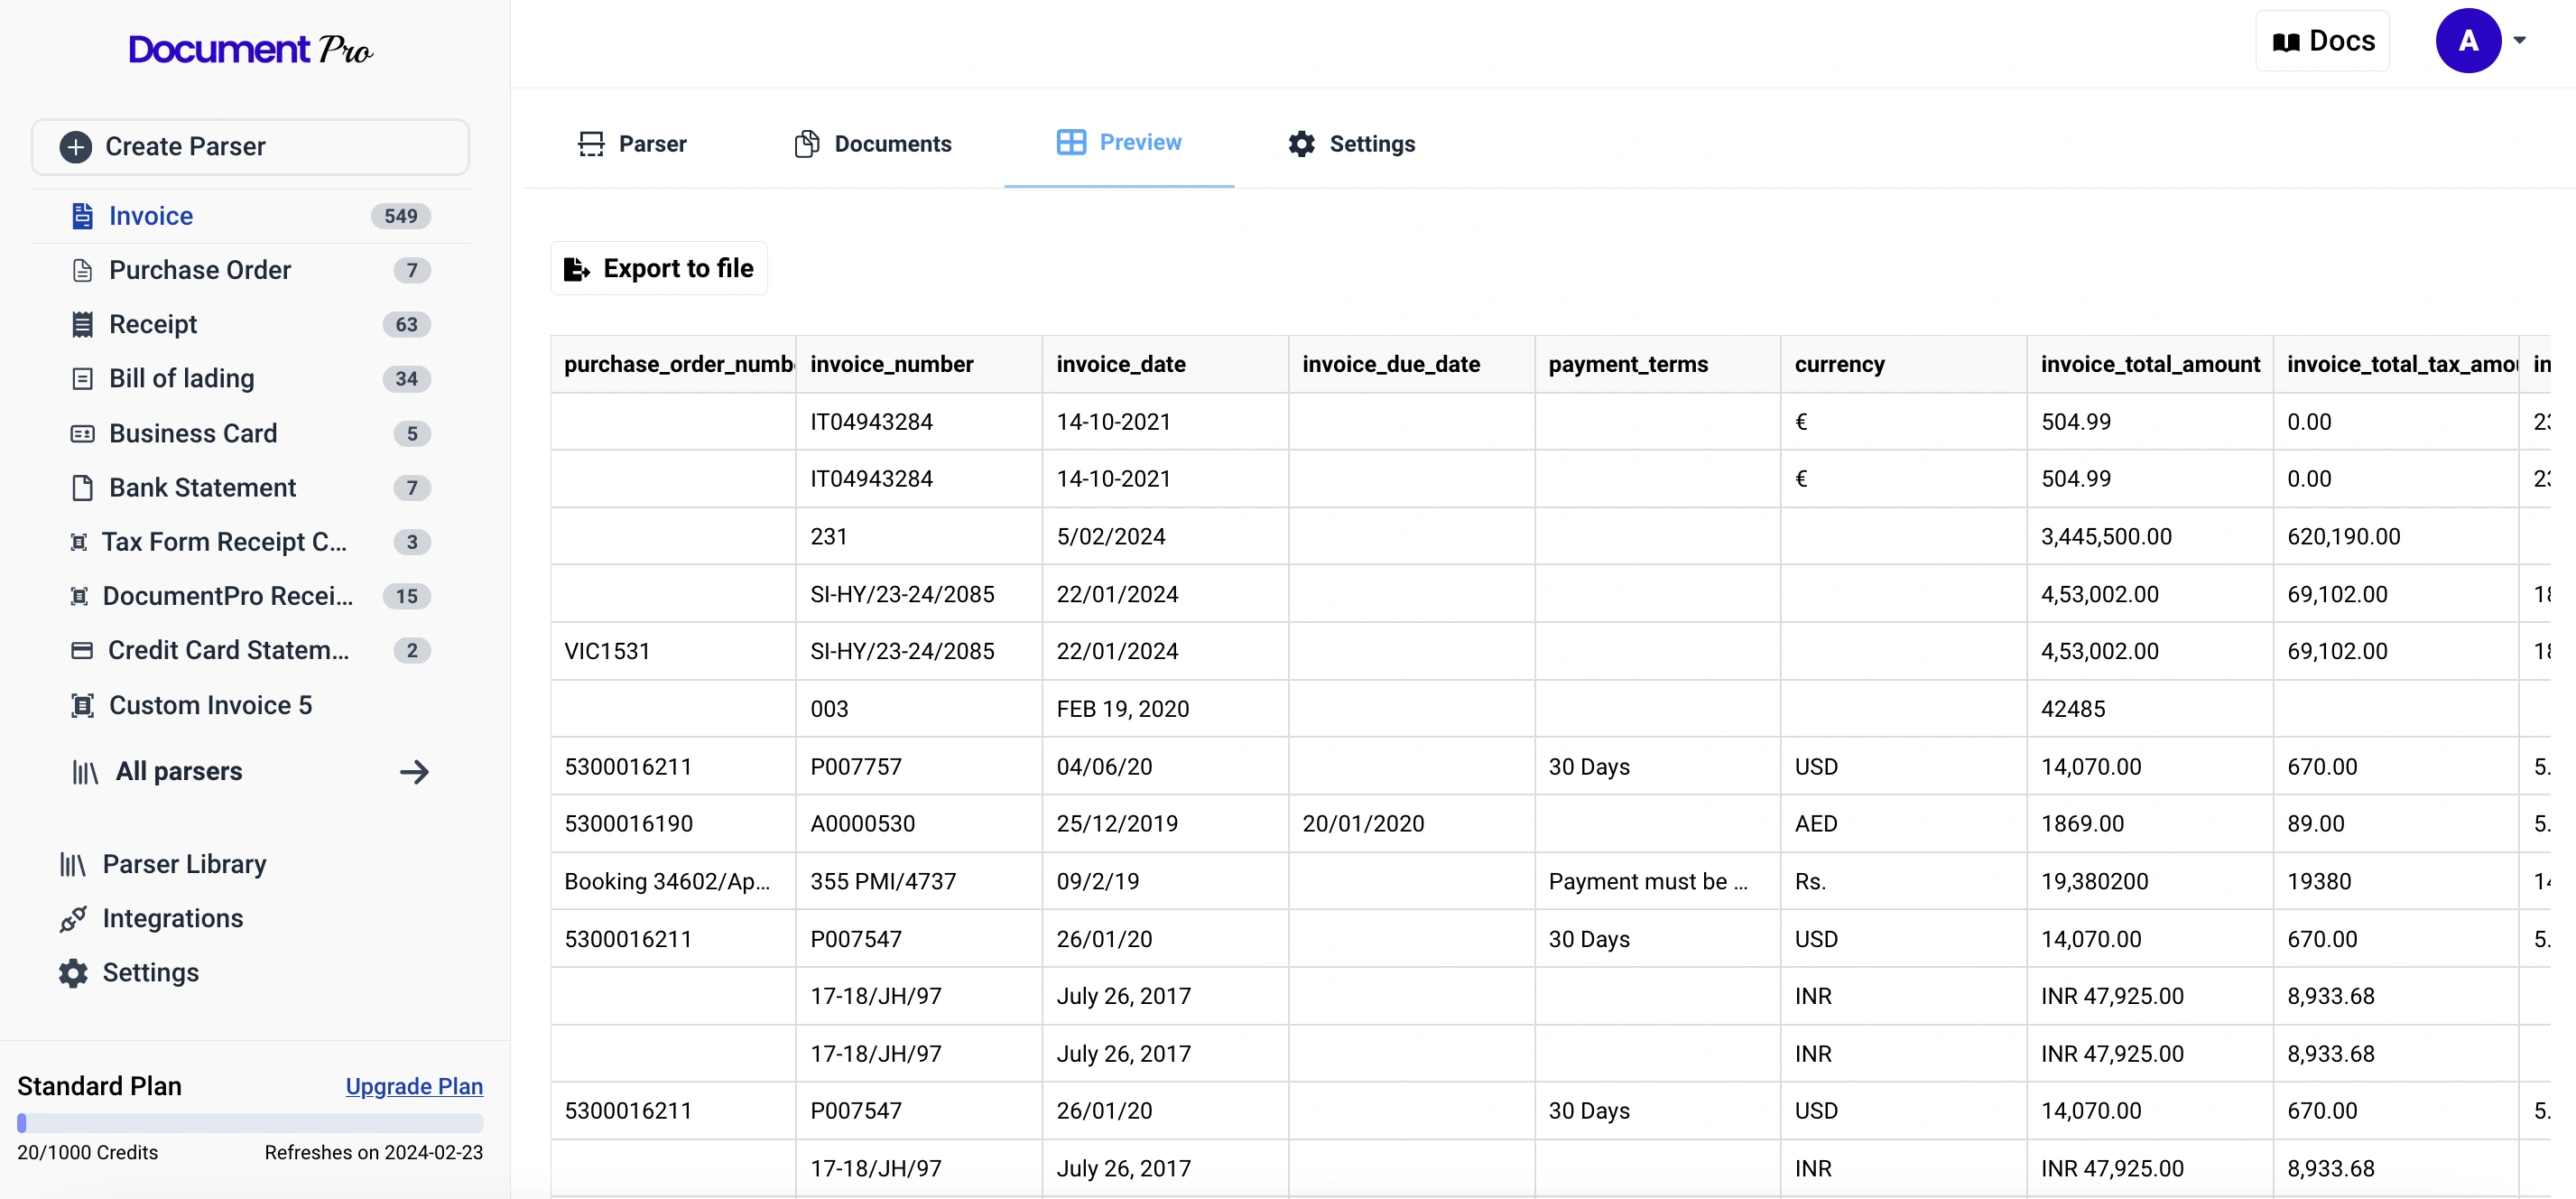Click the Integrations plug icon
This screenshot has height=1199, width=2576.
pos(72,919)
